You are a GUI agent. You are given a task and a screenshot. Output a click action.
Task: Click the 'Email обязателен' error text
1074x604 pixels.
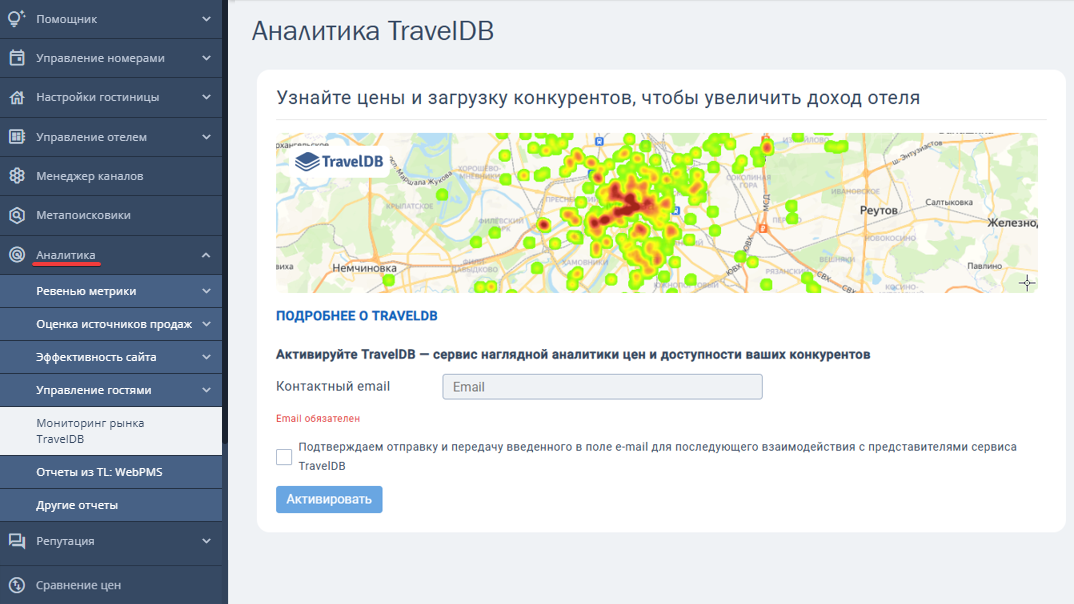pyautogui.click(x=318, y=418)
